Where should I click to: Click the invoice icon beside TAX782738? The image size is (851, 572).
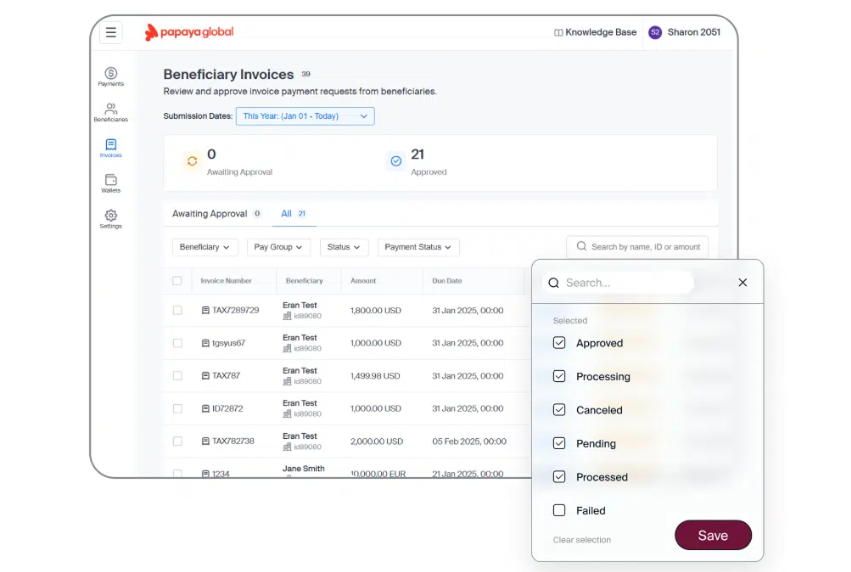pyautogui.click(x=206, y=441)
